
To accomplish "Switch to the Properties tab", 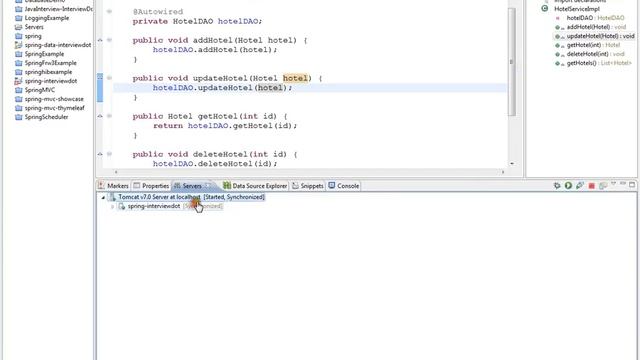I will tap(151, 186).
